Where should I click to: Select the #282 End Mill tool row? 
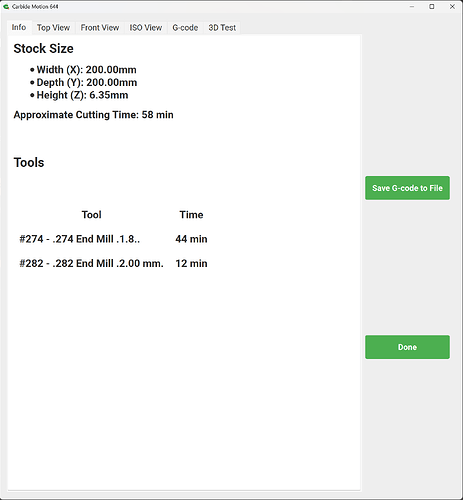click(113, 263)
